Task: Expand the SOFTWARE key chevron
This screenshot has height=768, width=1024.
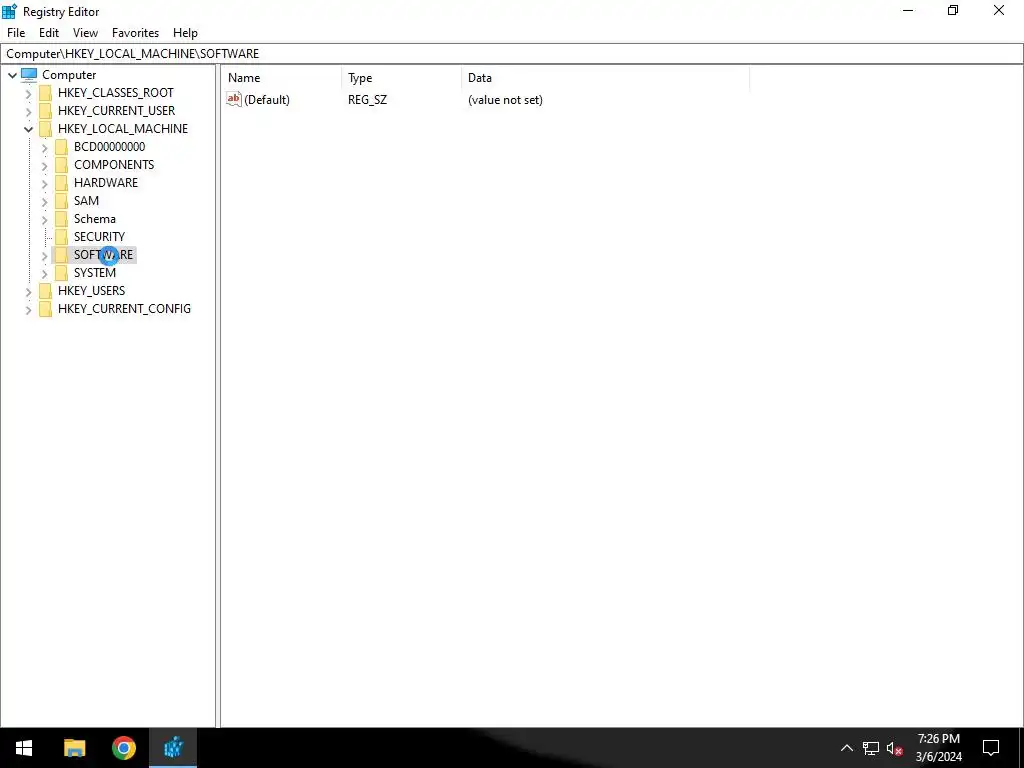Action: pos(44,255)
